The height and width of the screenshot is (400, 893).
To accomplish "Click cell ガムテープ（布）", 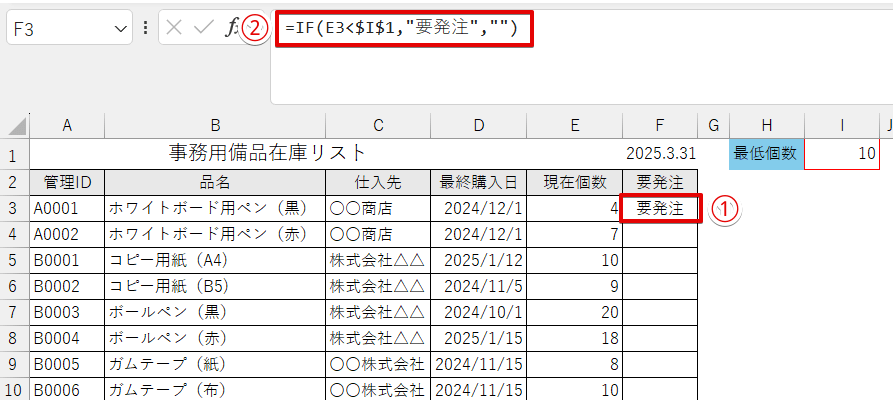I will [215, 390].
